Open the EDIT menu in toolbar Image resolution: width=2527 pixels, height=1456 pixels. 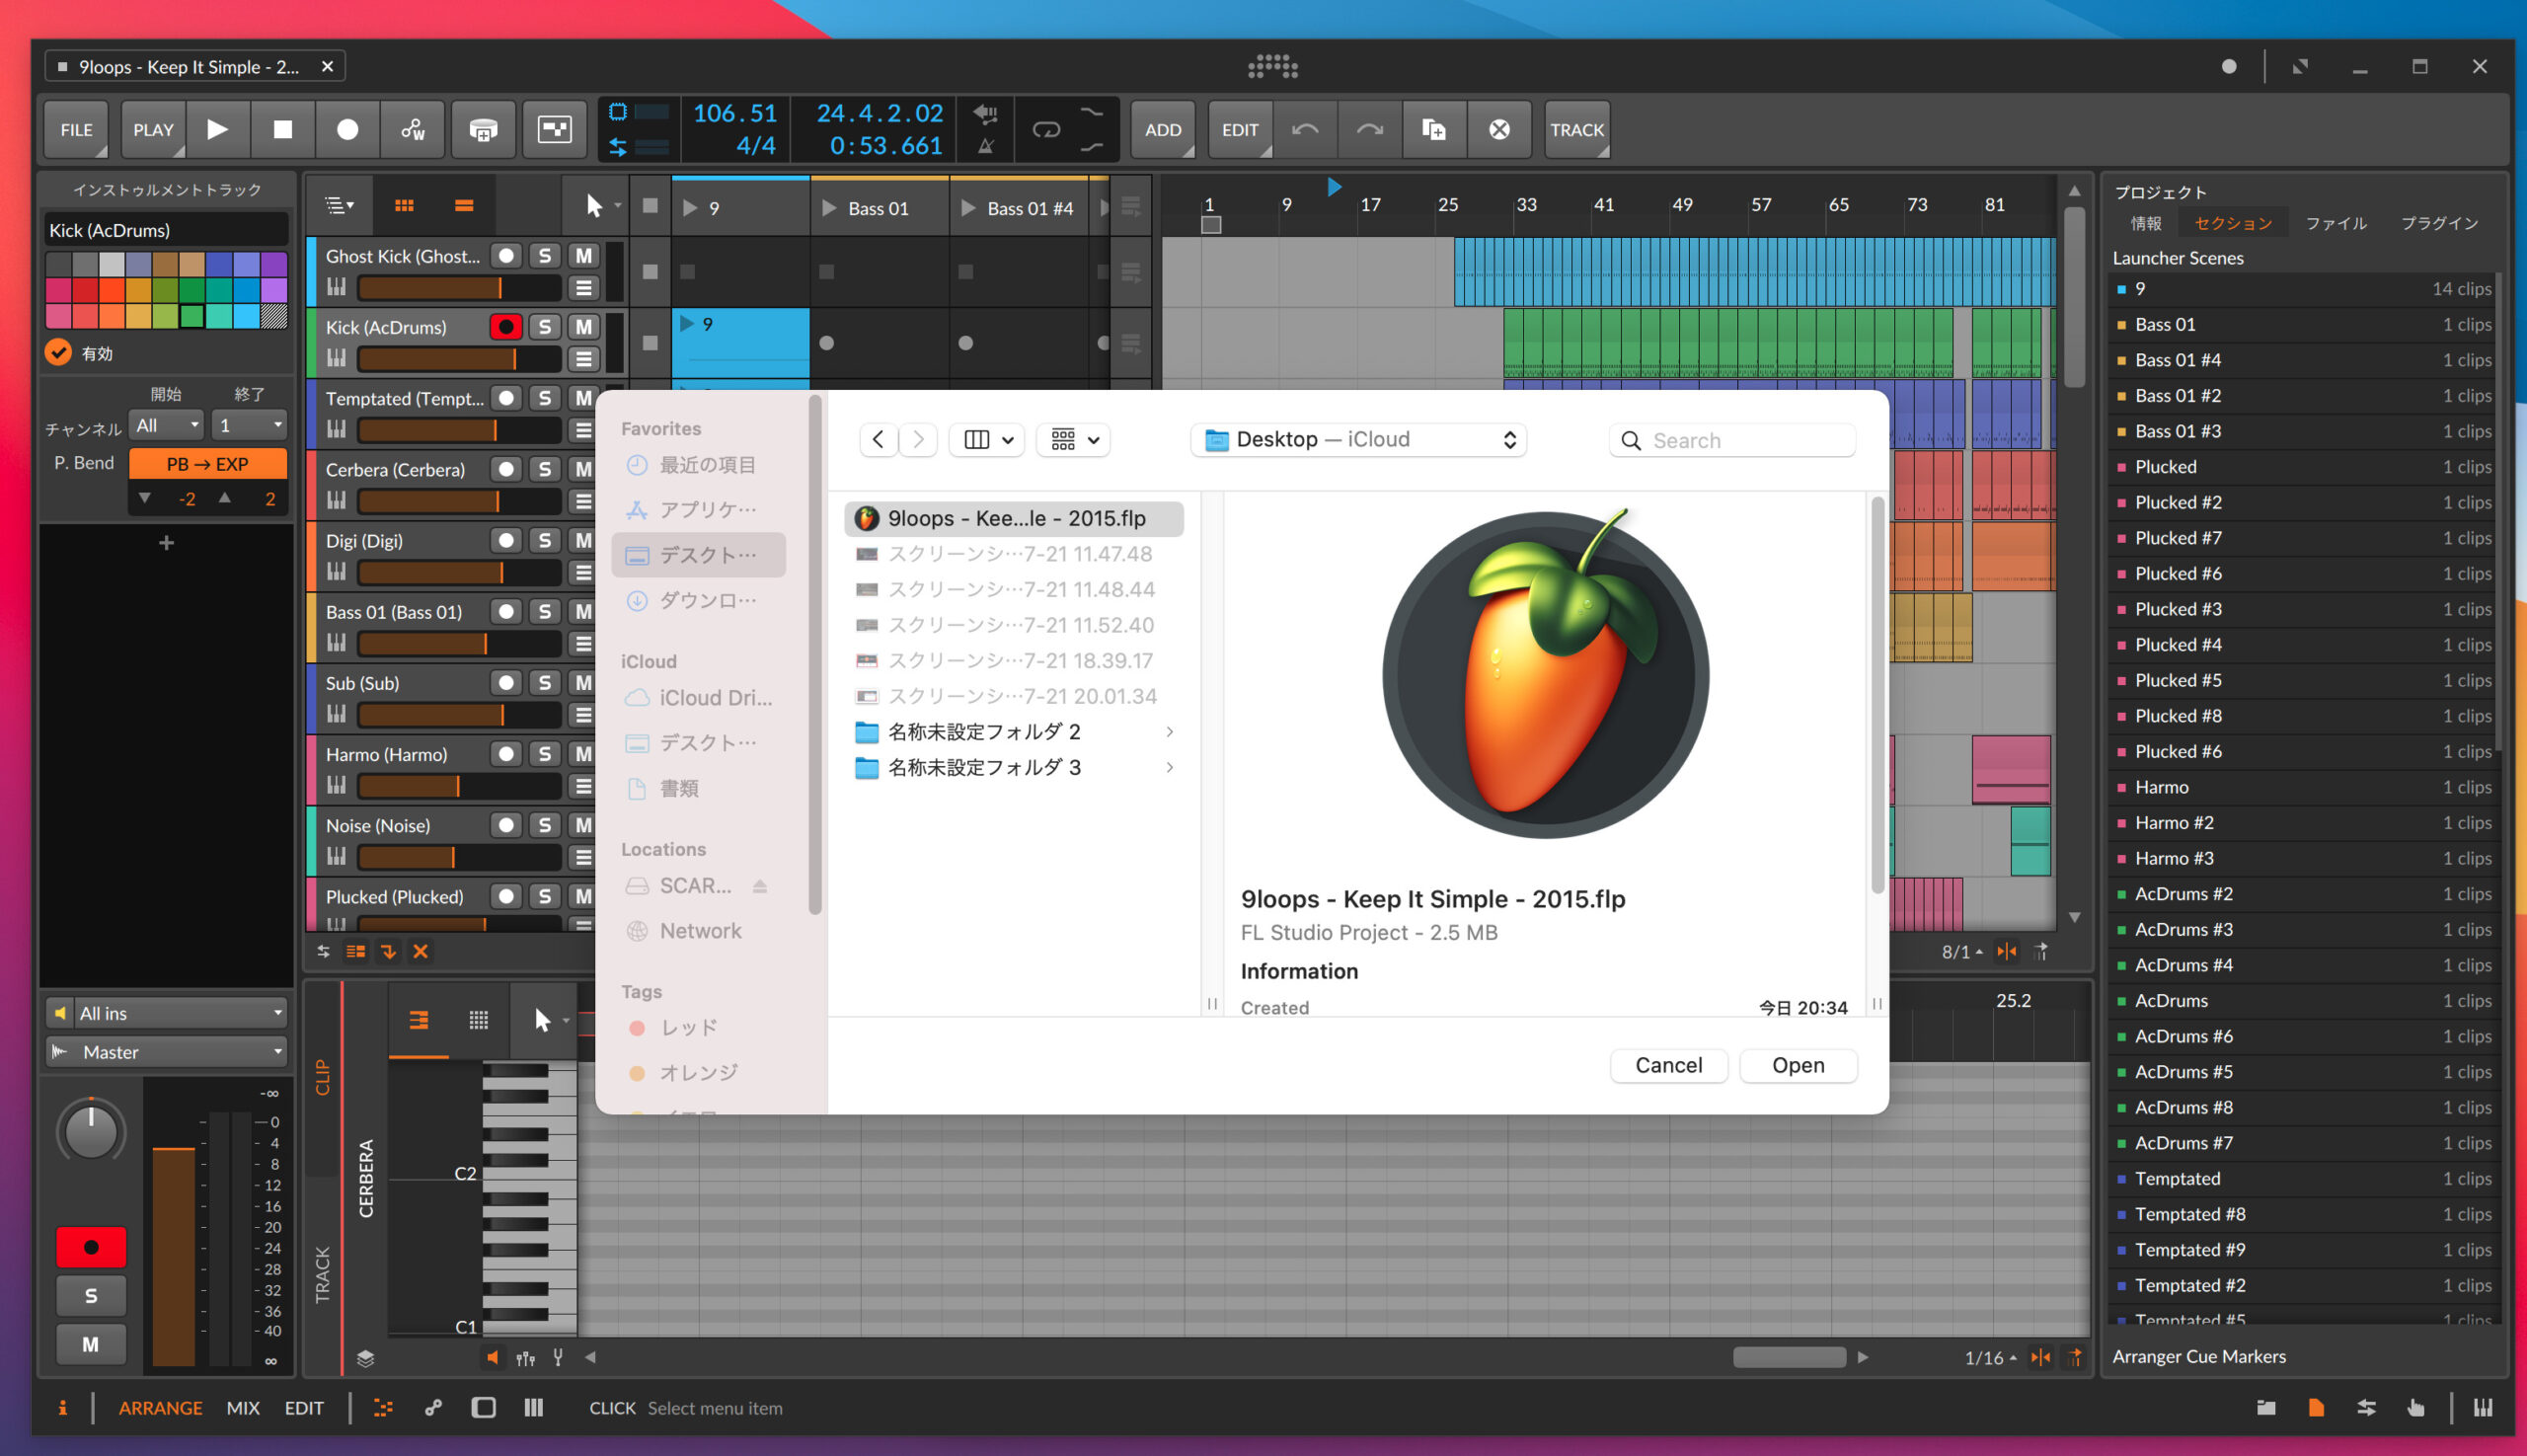click(1240, 129)
